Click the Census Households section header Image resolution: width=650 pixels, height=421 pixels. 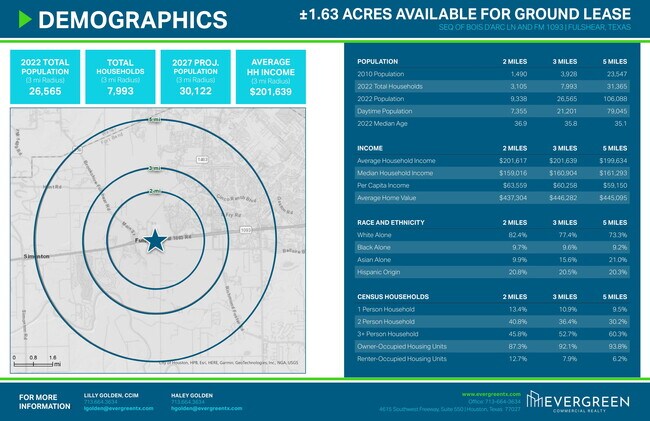click(x=392, y=297)
